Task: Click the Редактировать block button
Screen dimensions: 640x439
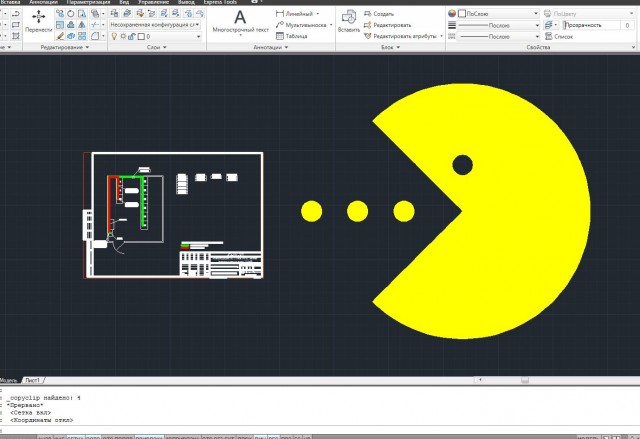Action: (x=392, y=25)
